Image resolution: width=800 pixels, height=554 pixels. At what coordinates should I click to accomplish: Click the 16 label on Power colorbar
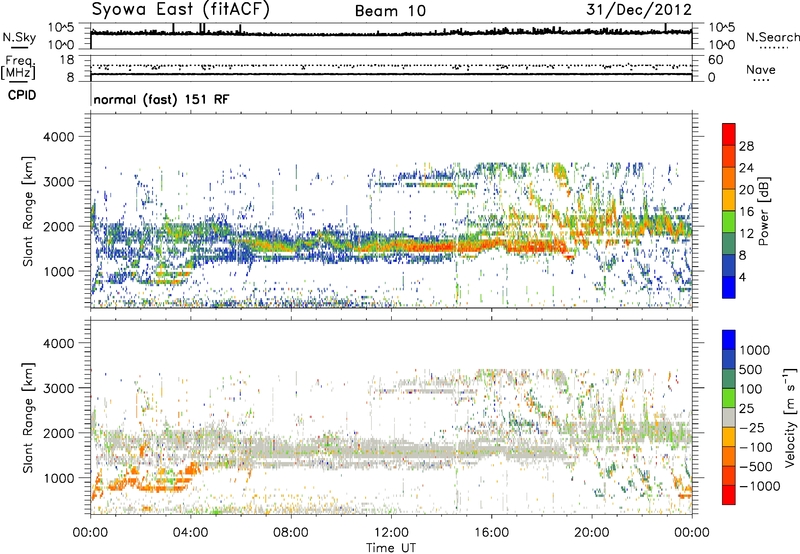(746, 212)
